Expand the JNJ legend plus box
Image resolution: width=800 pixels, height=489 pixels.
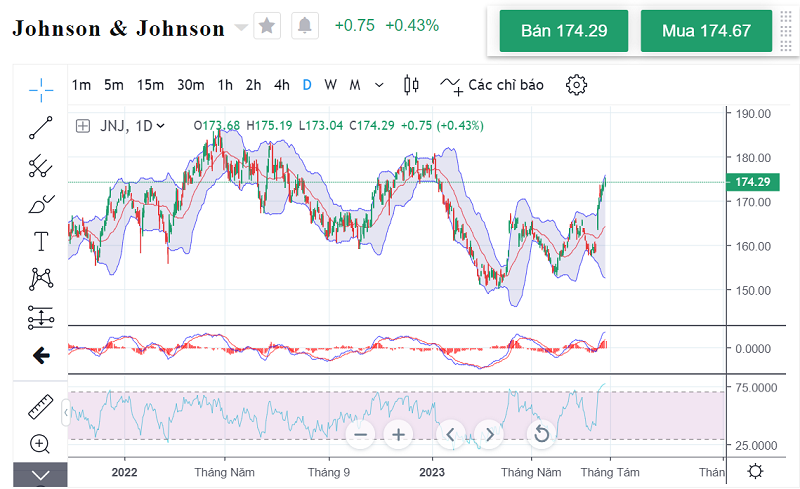83,126
